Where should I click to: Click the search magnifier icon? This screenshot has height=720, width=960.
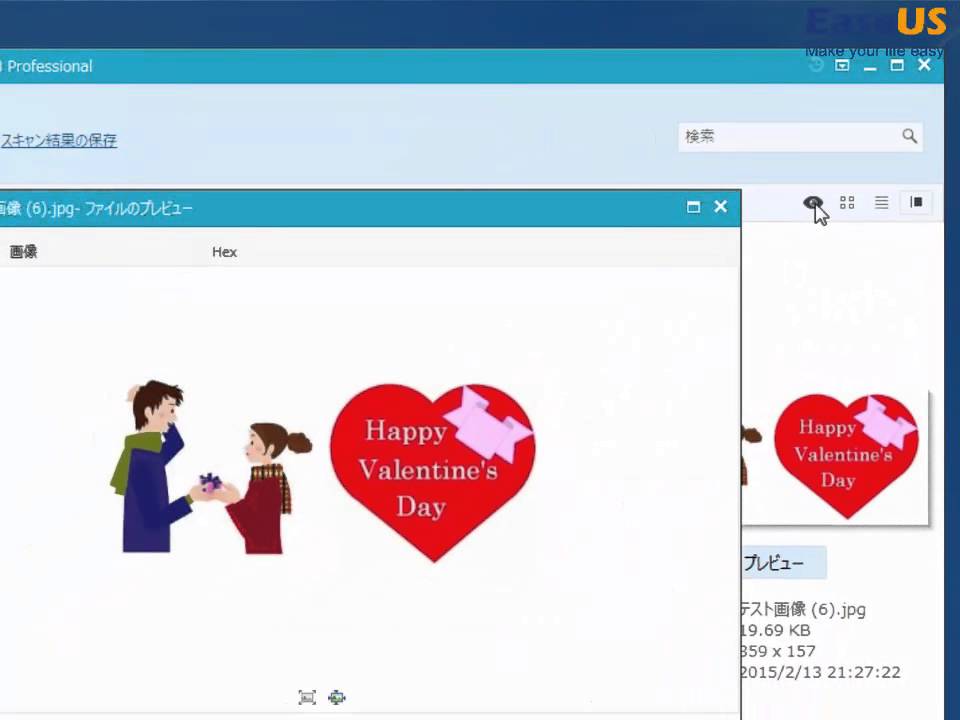pos(909,136)
